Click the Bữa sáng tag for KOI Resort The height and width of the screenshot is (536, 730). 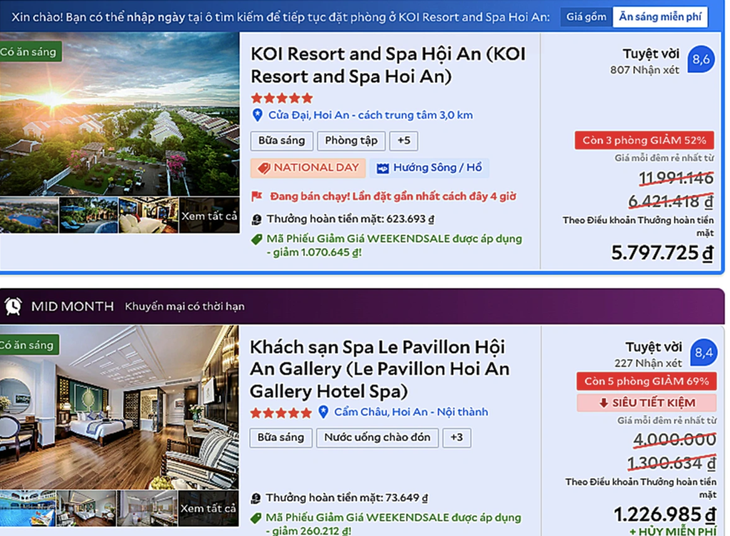pos(281,141)
